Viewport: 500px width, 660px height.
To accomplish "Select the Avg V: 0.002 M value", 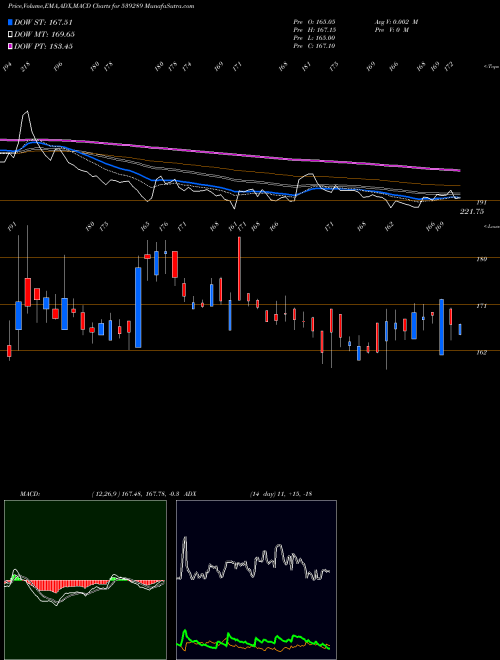I will coord(396,22).
